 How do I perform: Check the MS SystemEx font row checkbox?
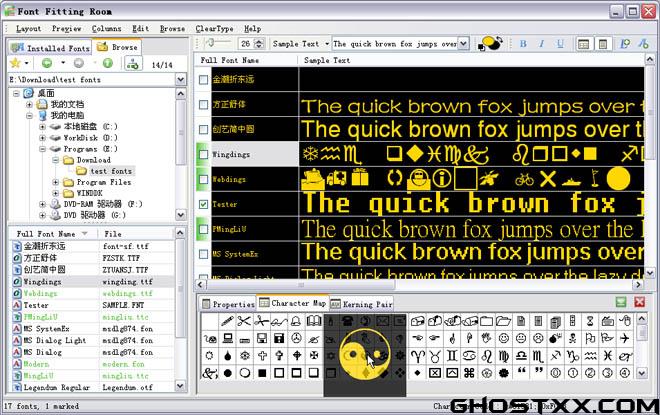coord(203,254)
